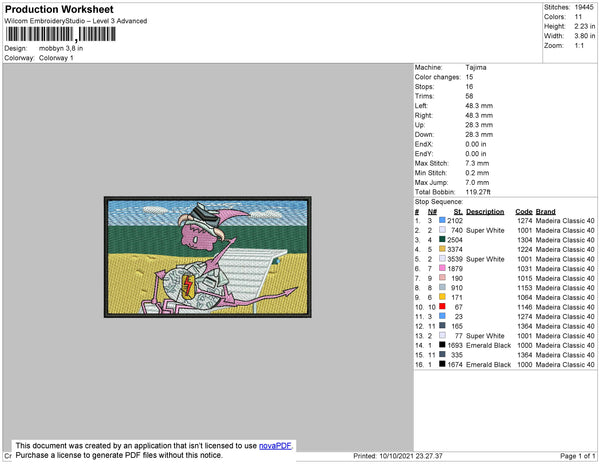Click thread code 1304 in stop 3
This screenshot has height=464, width=600.
click(x=525, y=240)
